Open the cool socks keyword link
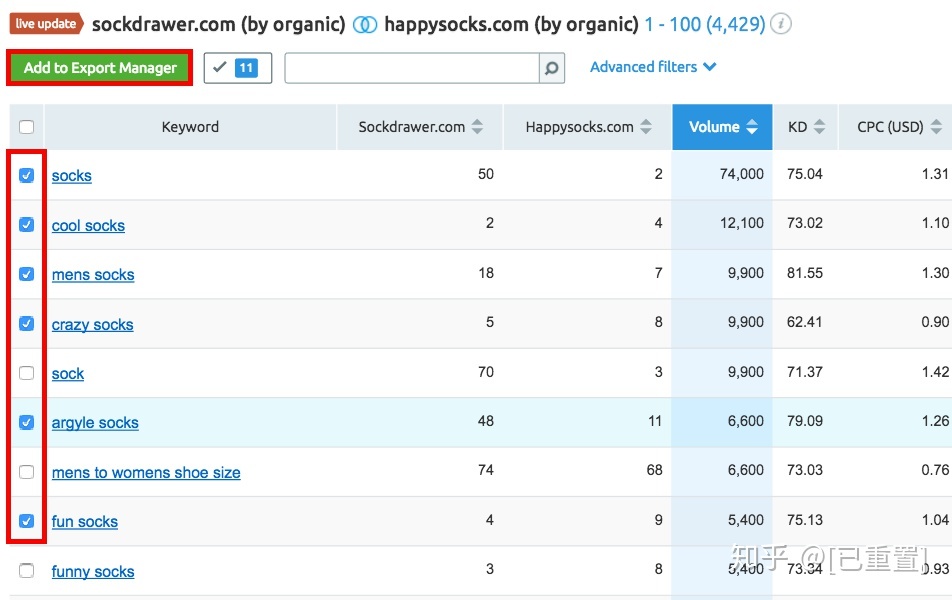This screenshot has width=952, height=600. coord(88,225)
